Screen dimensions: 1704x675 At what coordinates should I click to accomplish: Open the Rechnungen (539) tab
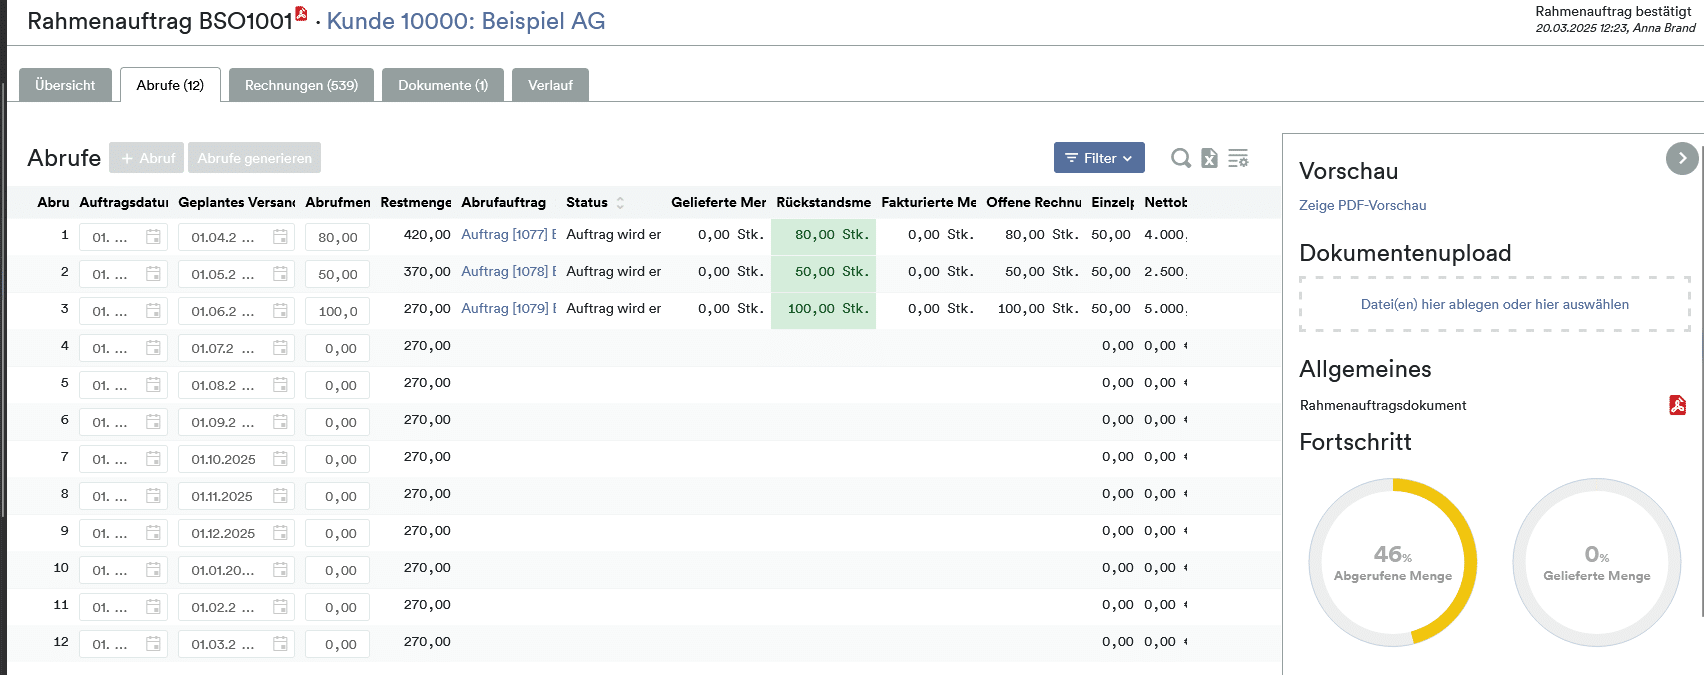pos(301,85)
